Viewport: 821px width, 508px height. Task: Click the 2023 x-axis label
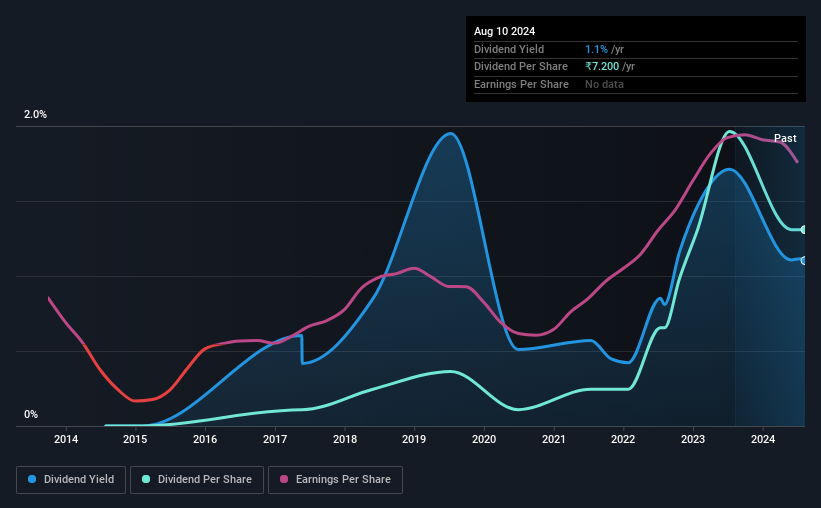[x=693, y=439]
